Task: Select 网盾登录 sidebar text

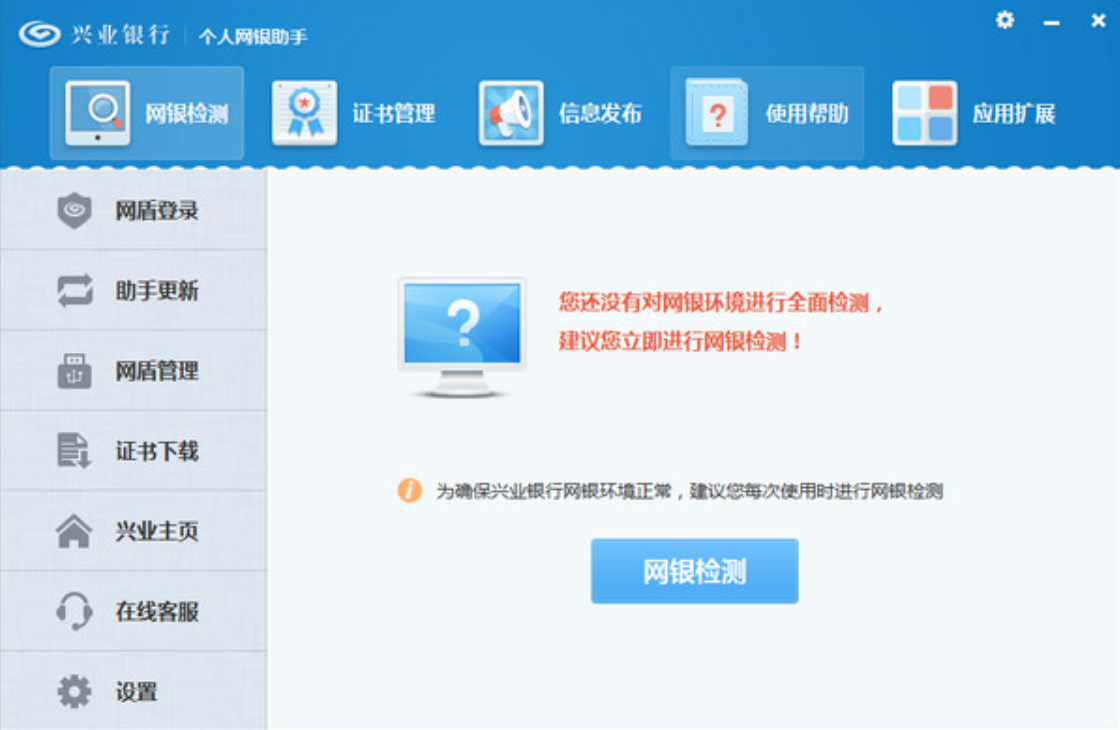Action: [157, 211]
